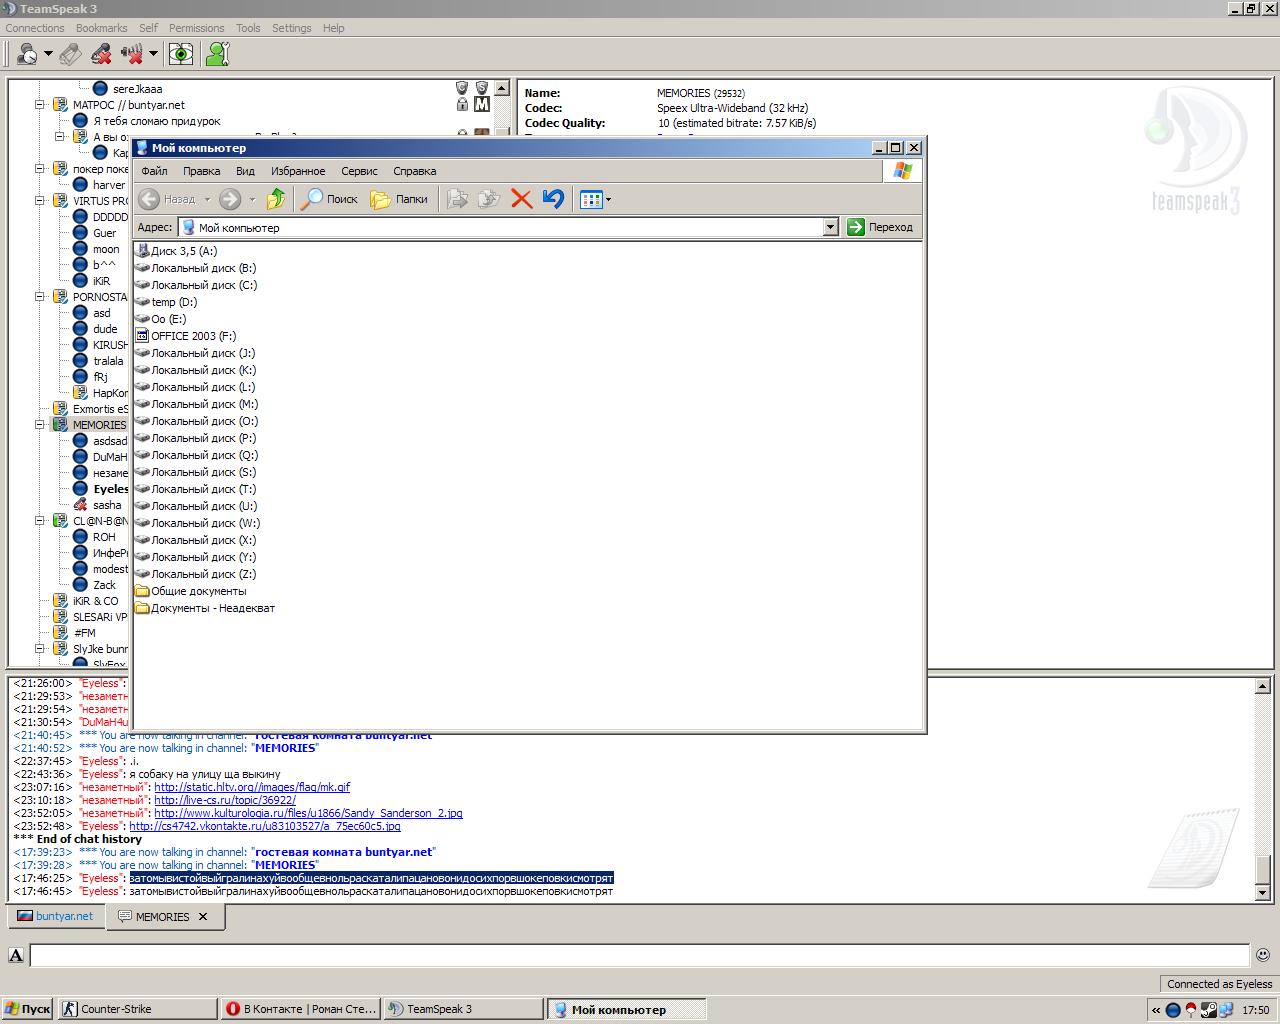Click the blue Undo arrow icon in Explorer
This screenshot has width=1280, height=1024.
coord(553,199)
